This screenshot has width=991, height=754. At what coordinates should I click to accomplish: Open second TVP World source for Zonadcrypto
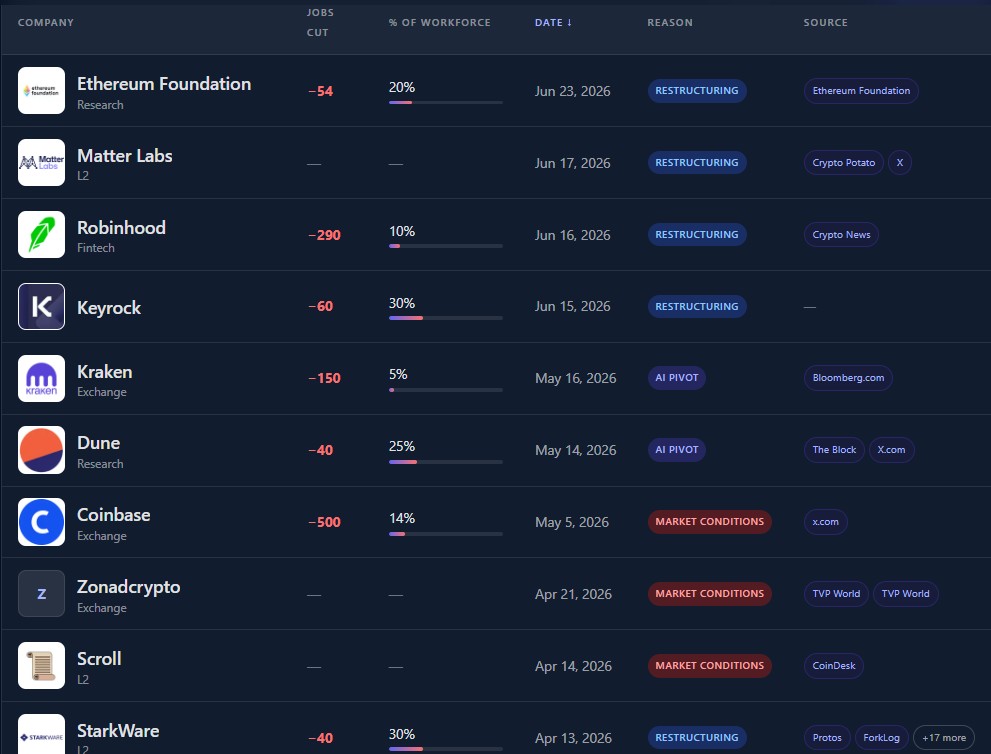point(905,594)
